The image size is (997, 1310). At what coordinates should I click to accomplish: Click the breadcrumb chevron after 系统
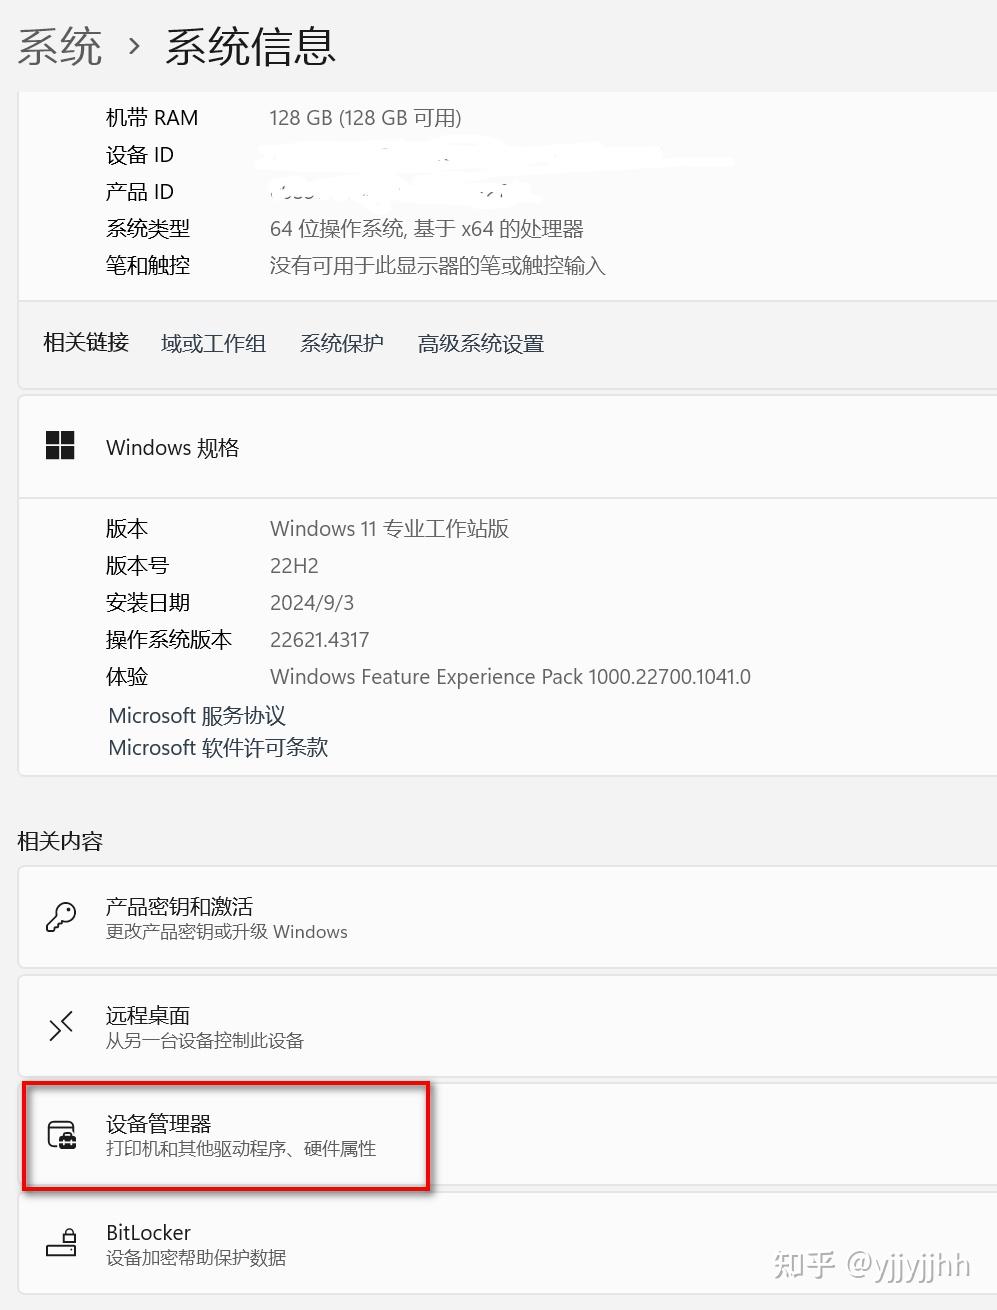click(x=134, y=46)
